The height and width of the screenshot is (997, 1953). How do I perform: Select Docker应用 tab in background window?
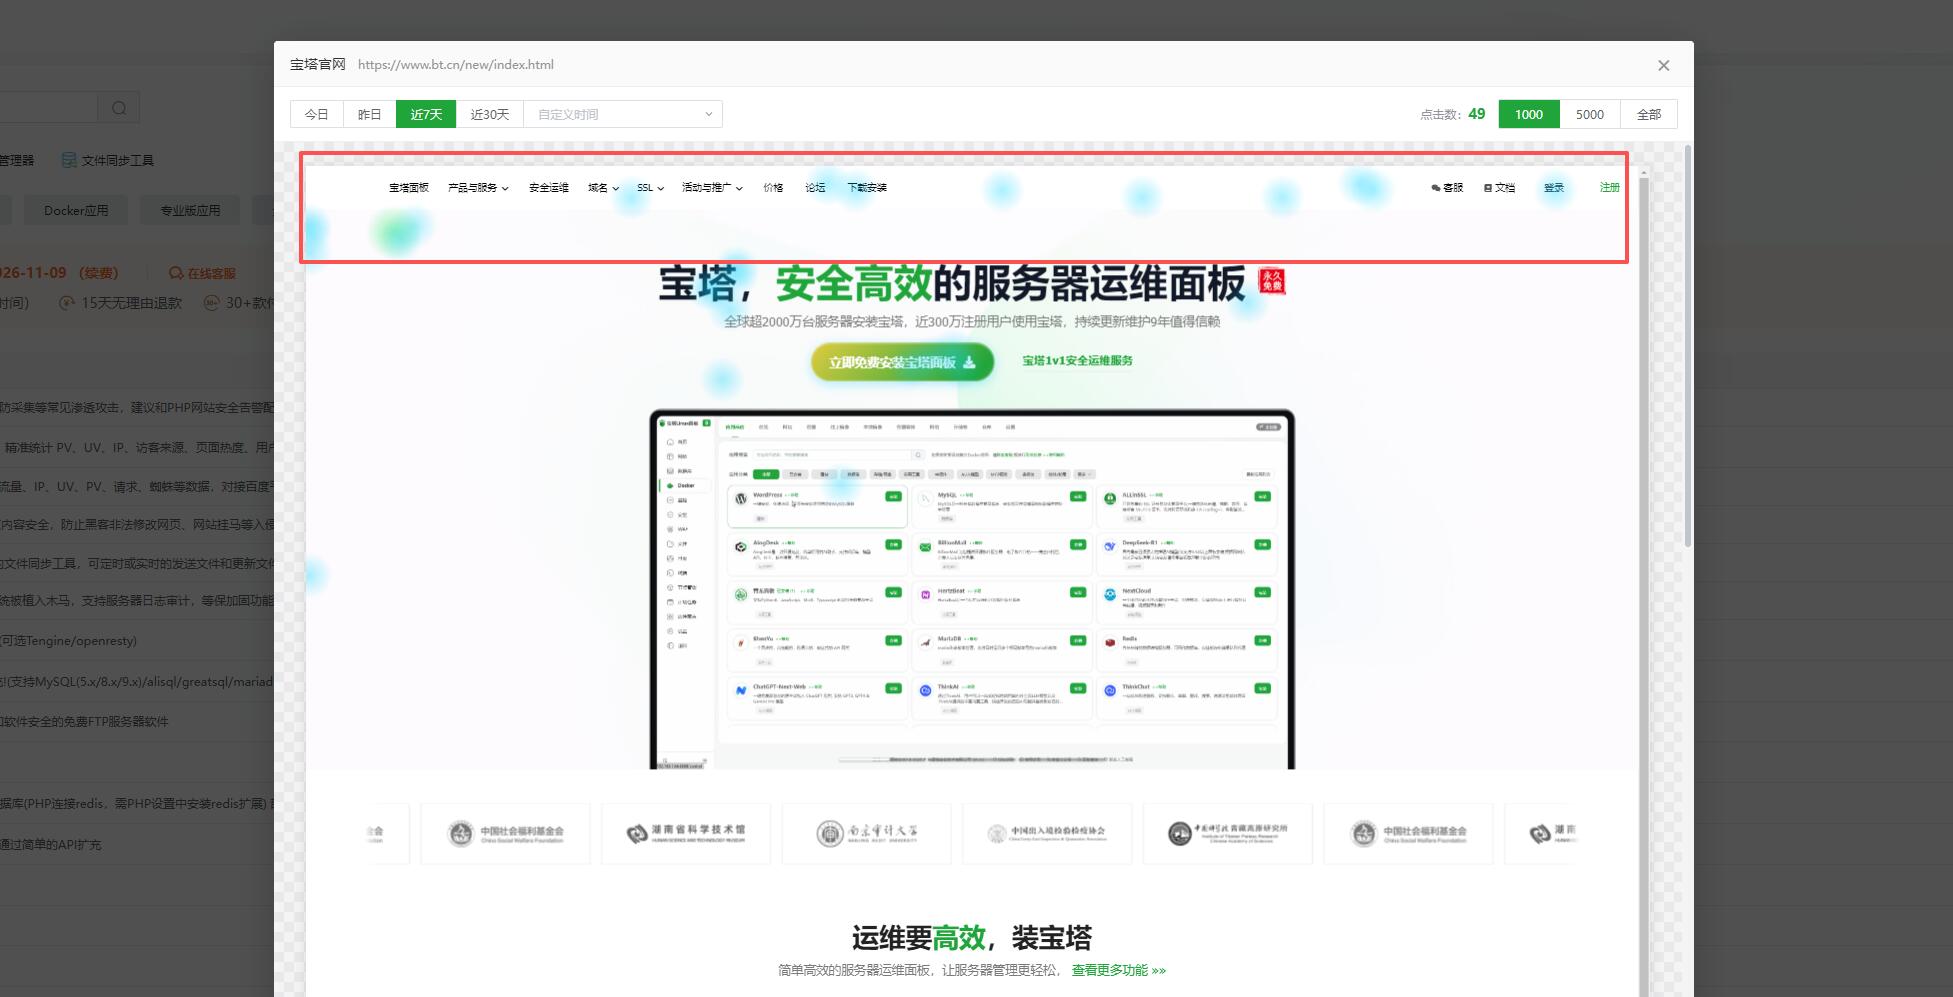coord(76,211)
